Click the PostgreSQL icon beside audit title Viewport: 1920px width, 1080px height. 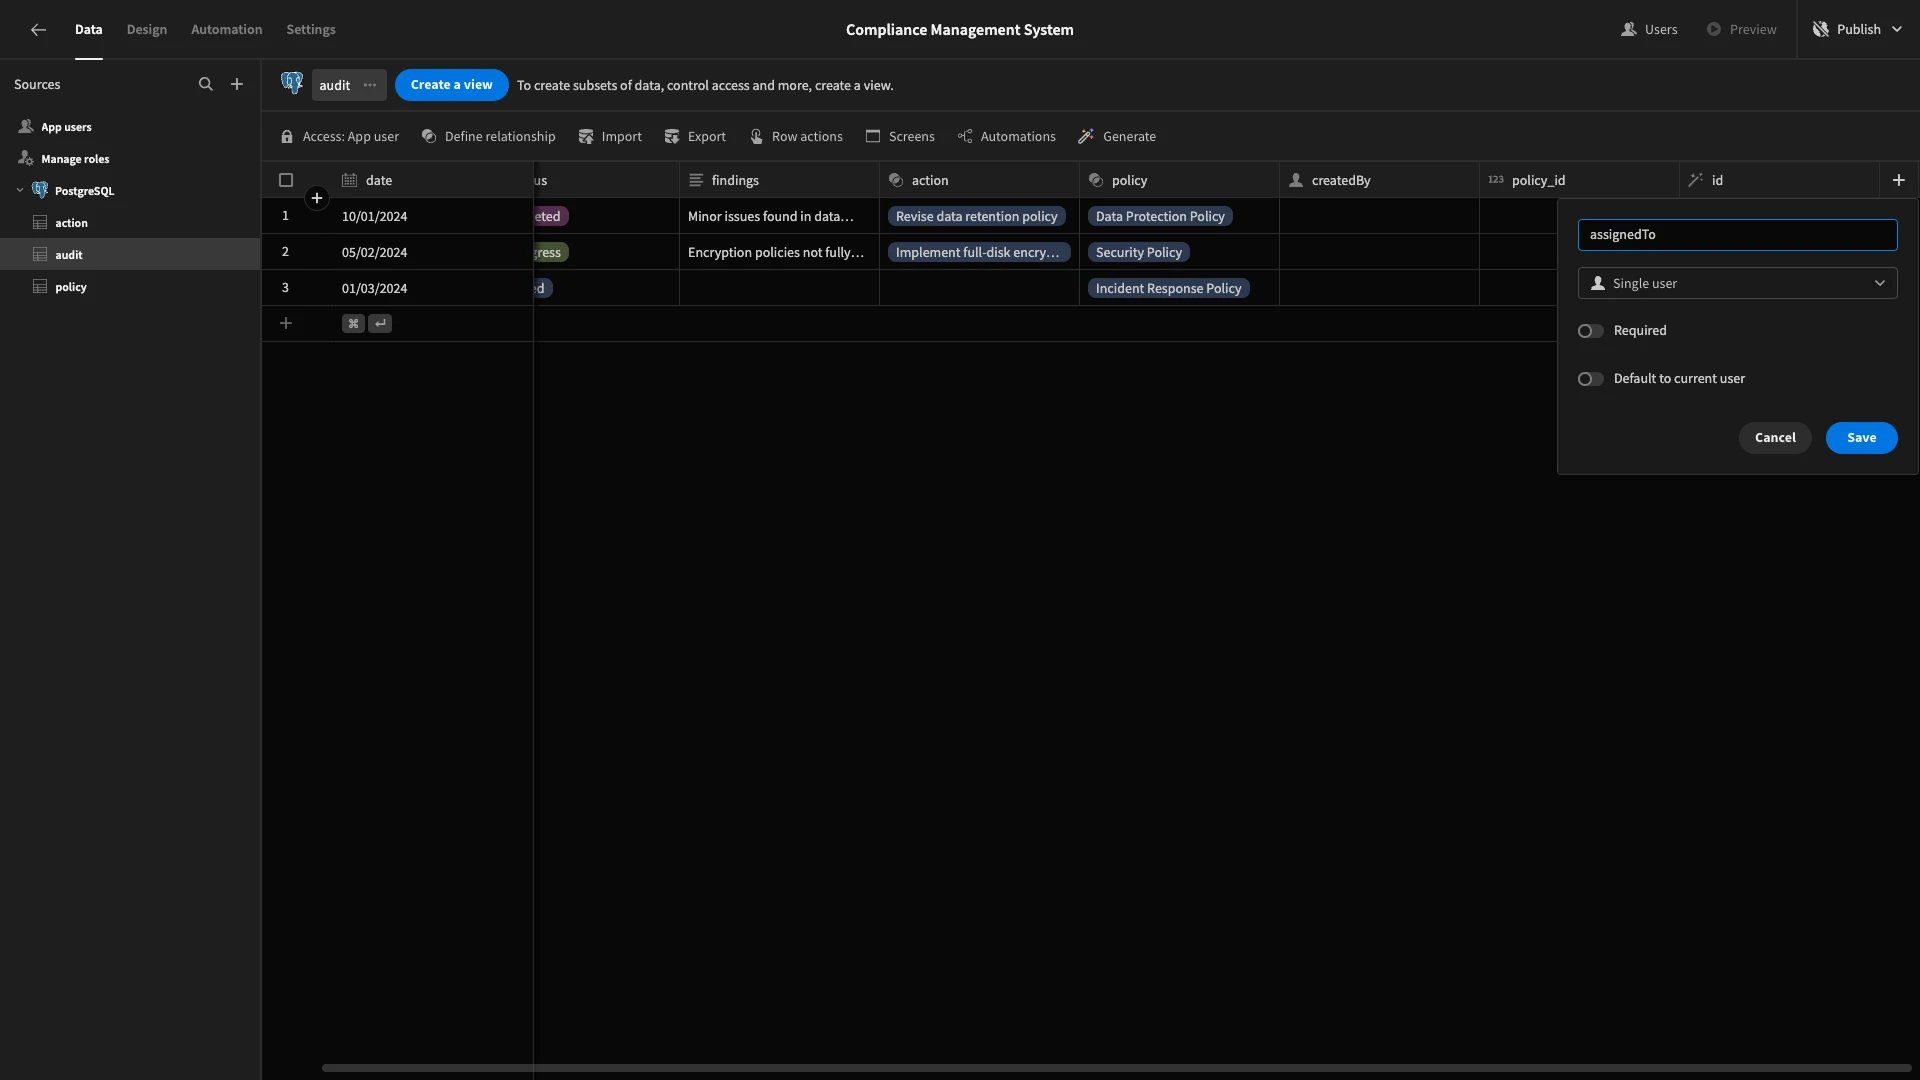point(292,83)
